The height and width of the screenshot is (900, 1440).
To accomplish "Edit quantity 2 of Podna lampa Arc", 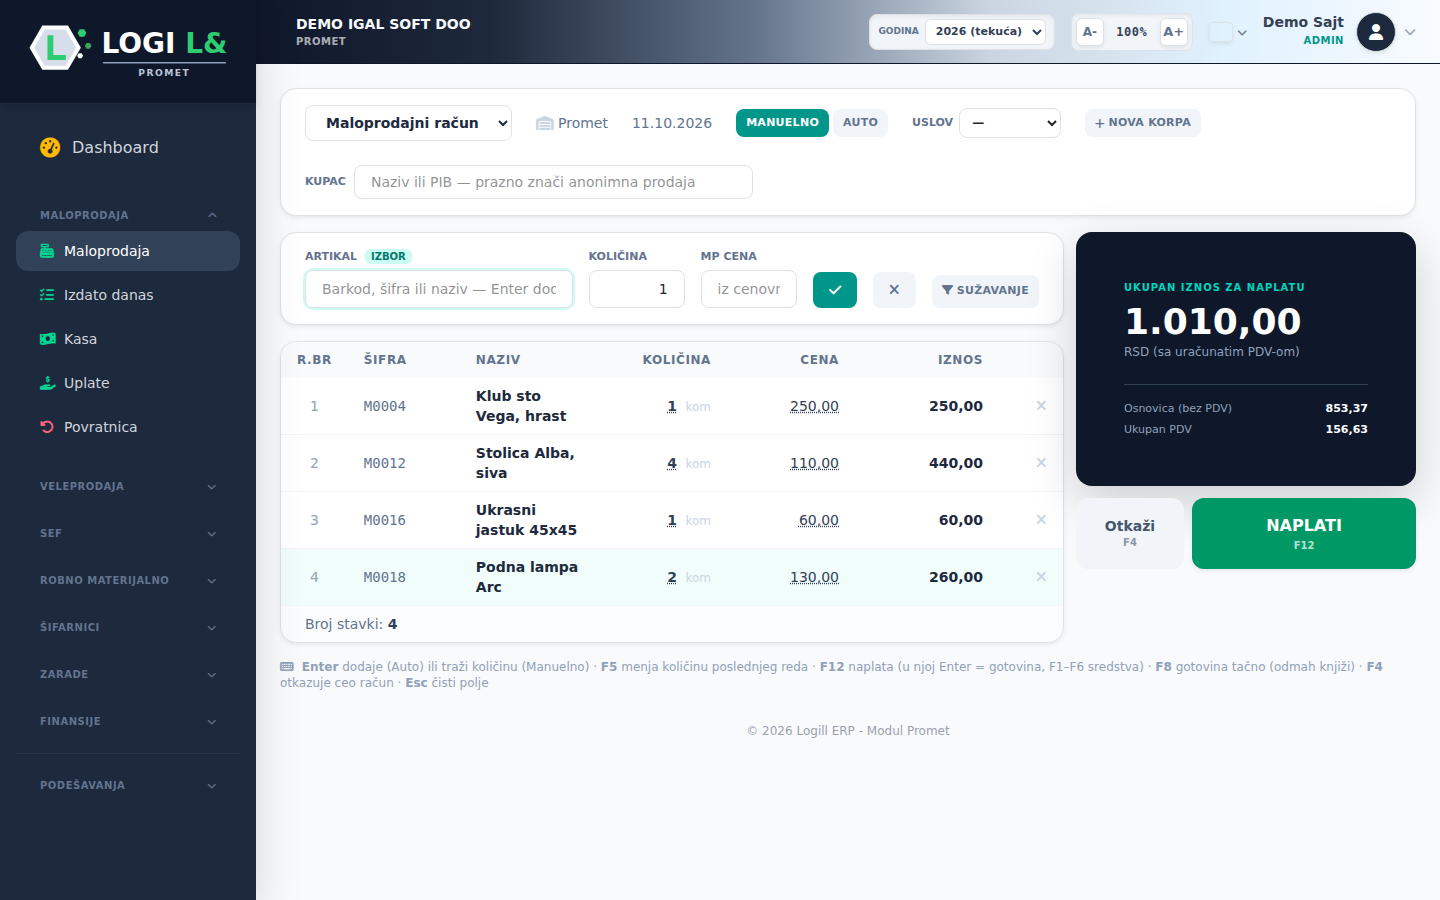I will click(672, 577).
